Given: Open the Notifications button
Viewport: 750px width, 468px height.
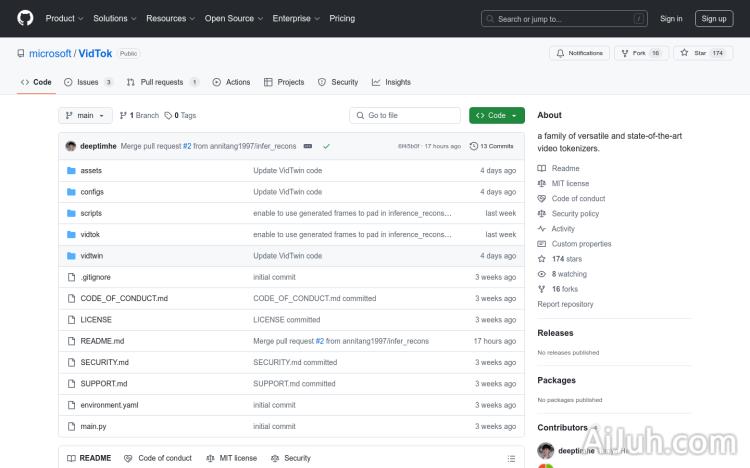Looking at the screenshot, I should click(x=579, y=53).
